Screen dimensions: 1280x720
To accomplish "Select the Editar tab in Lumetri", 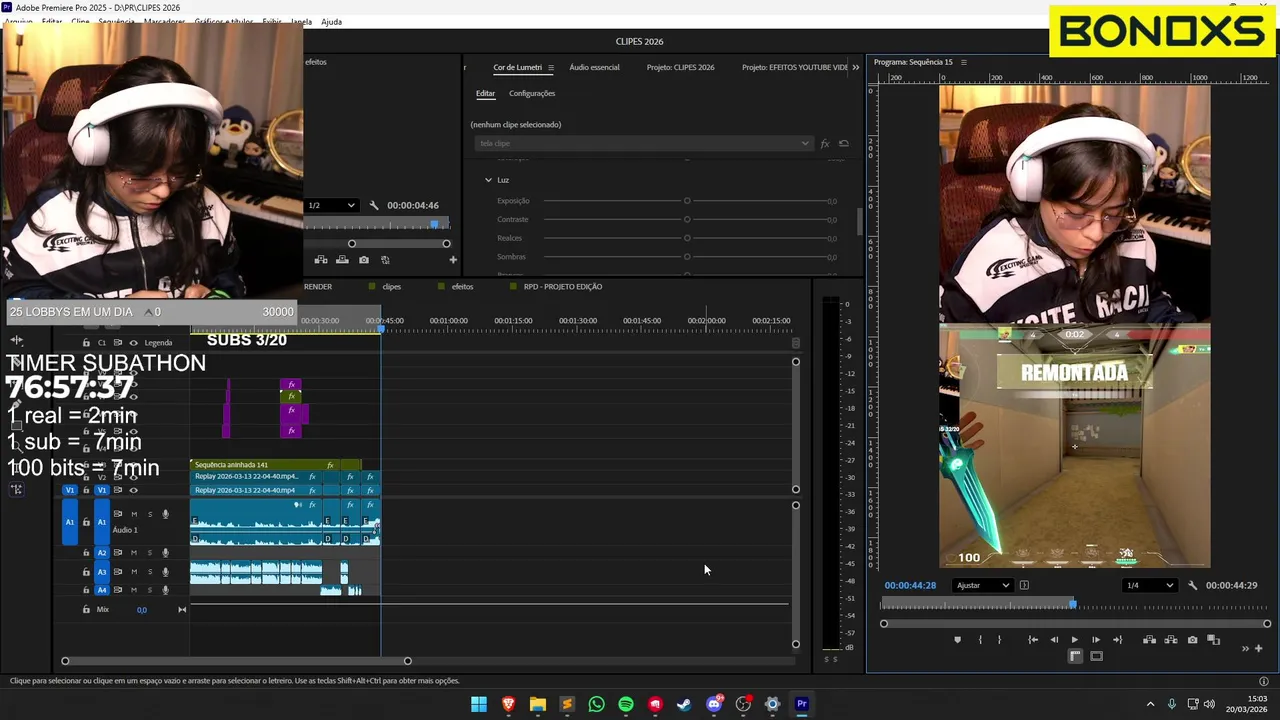I will click(485, 93).
